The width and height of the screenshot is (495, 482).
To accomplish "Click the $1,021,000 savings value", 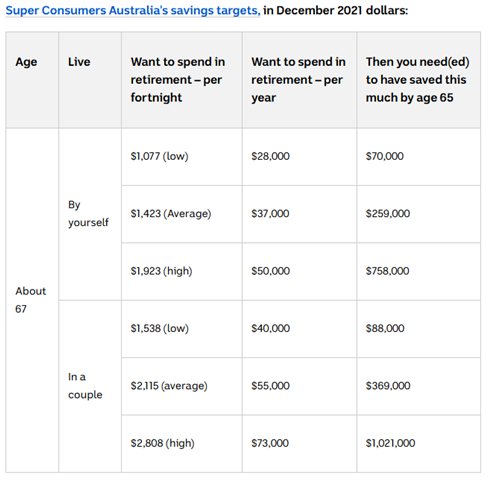I will click(390, 443).
